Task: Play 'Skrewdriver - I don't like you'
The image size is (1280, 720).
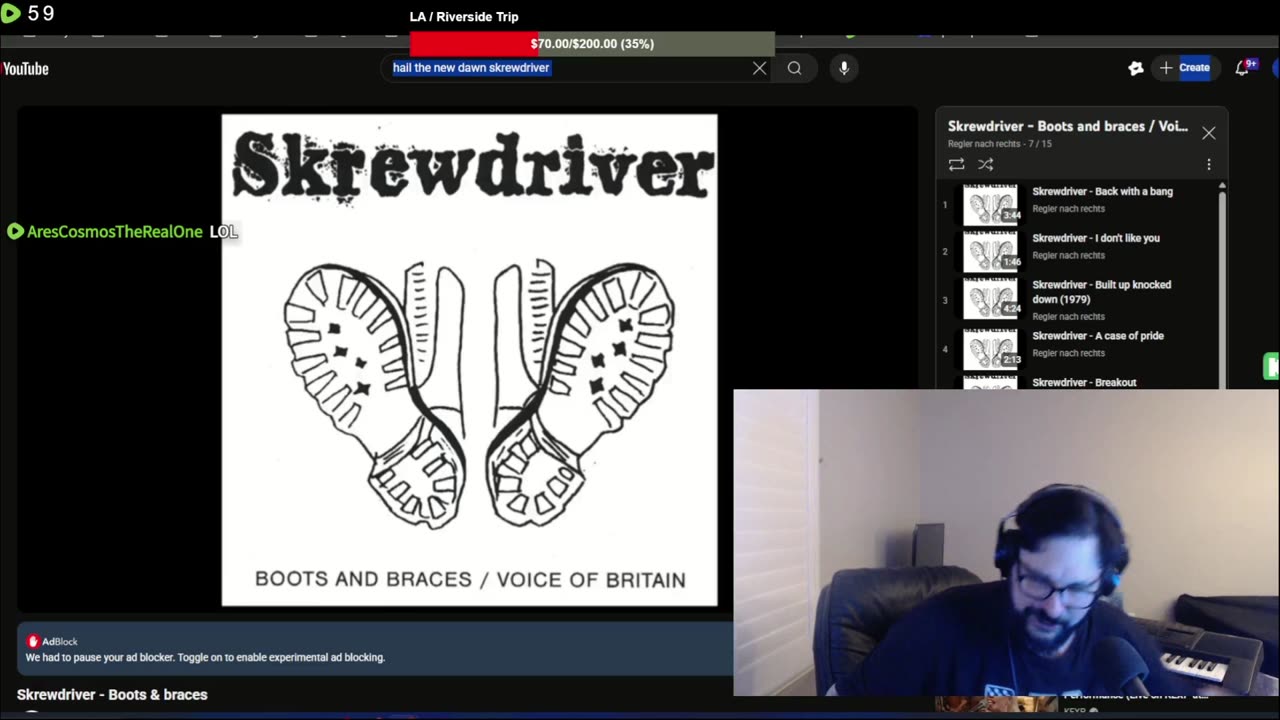Action: pyautogui.click(x=1096, y=238)
